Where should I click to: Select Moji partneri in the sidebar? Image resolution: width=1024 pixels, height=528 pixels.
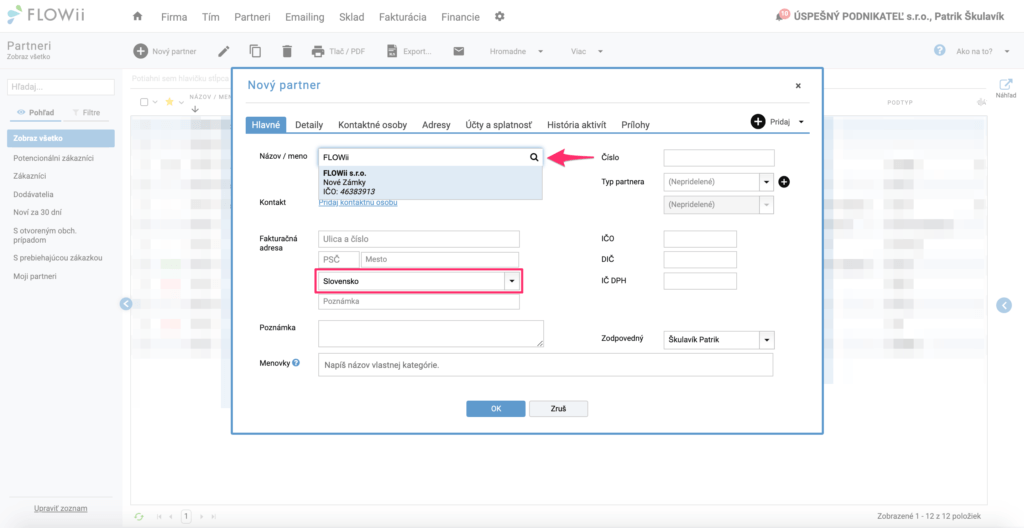click(x=35, y=276)
